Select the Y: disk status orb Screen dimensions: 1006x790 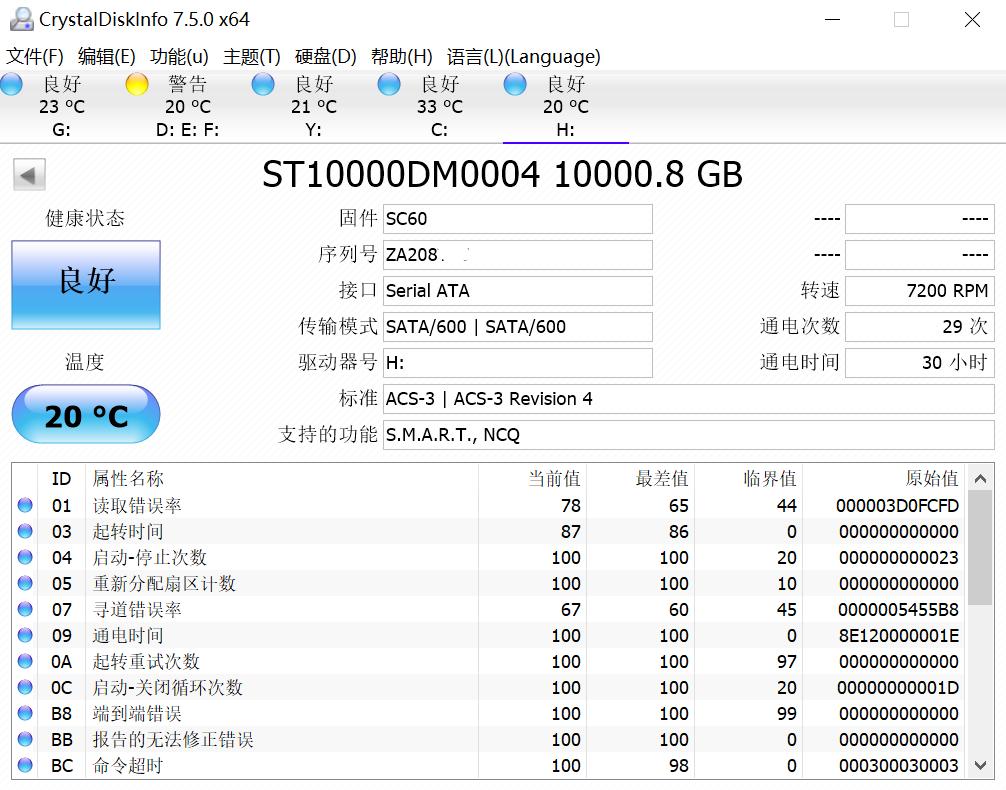[x=263, y=84]
